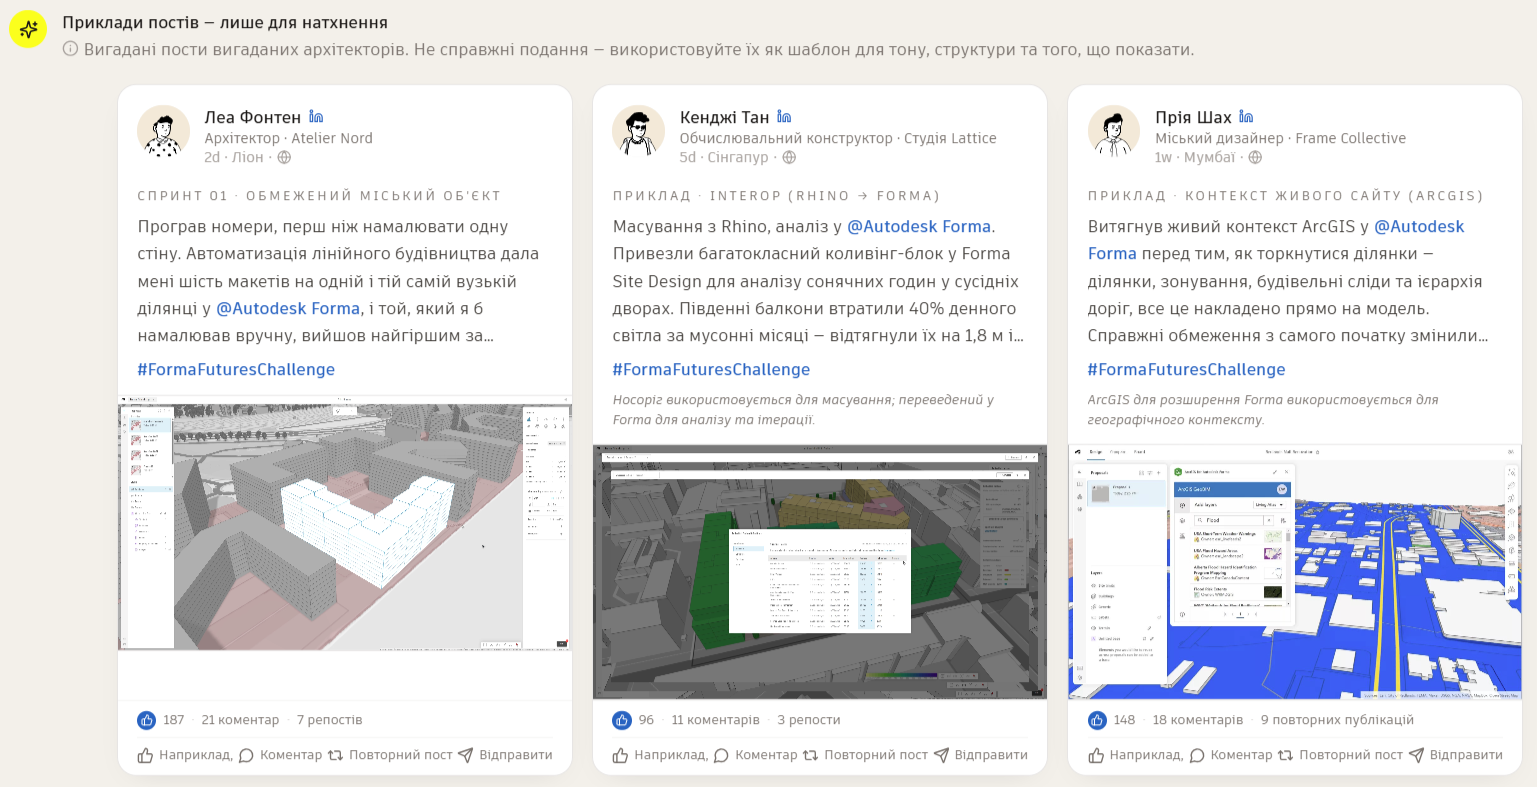1537x787 pixels.
Task: Open the @Autodesk Forma mention in Кенджі Тан's post
Action: tap(919, 227)
